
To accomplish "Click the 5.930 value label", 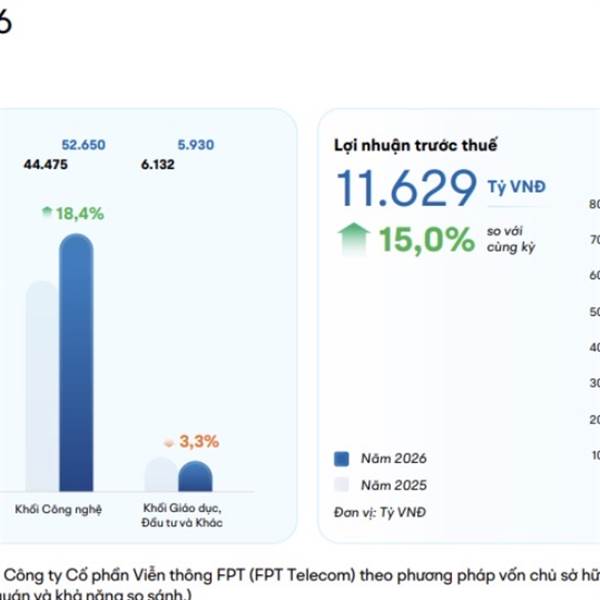I will (195, 146).
